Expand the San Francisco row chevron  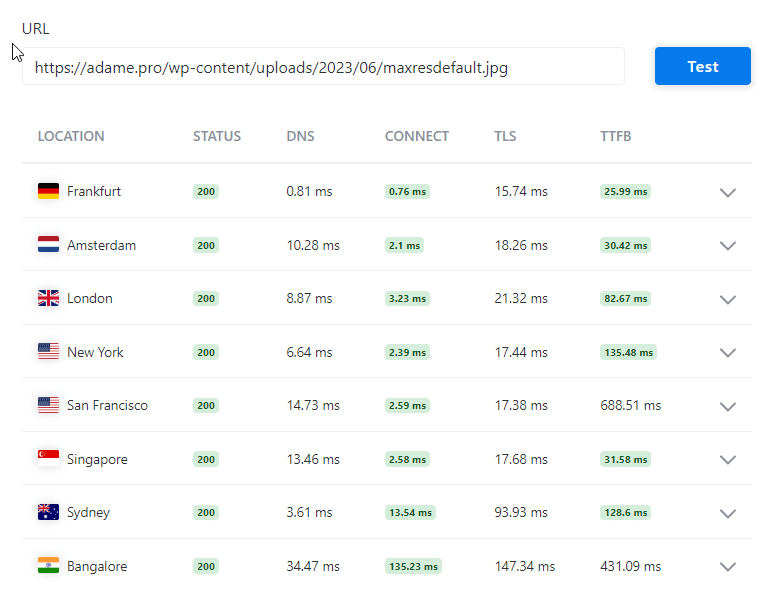[x=728, y=406]
